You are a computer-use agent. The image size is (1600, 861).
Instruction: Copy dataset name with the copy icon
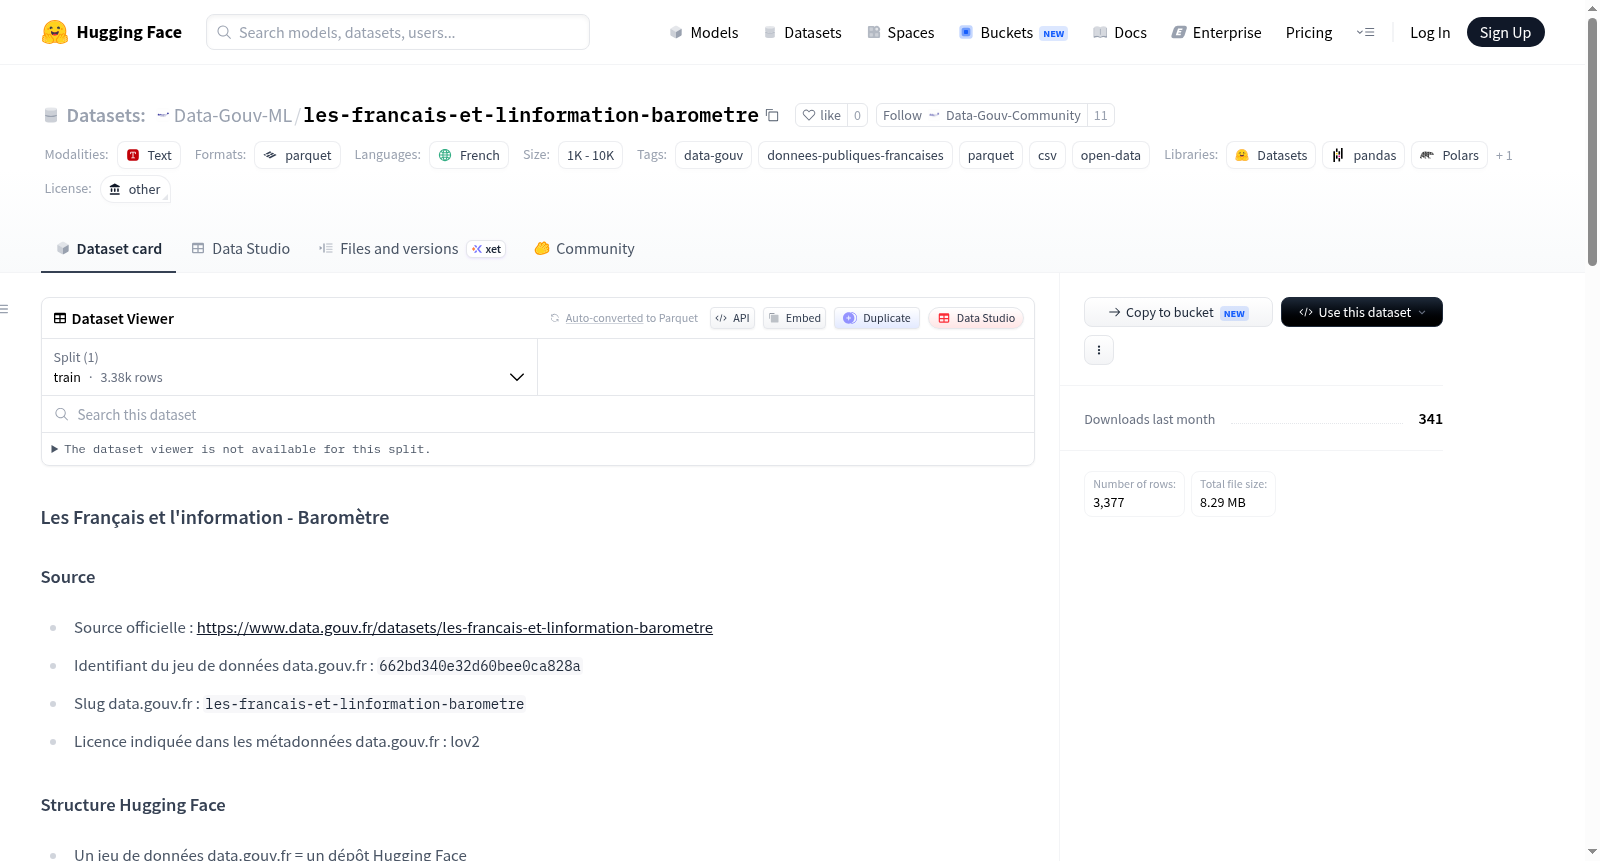click(772, 115)
